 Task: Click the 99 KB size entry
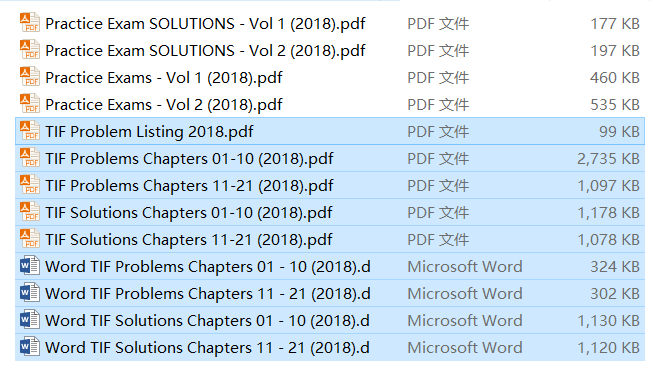pos(619,132)
